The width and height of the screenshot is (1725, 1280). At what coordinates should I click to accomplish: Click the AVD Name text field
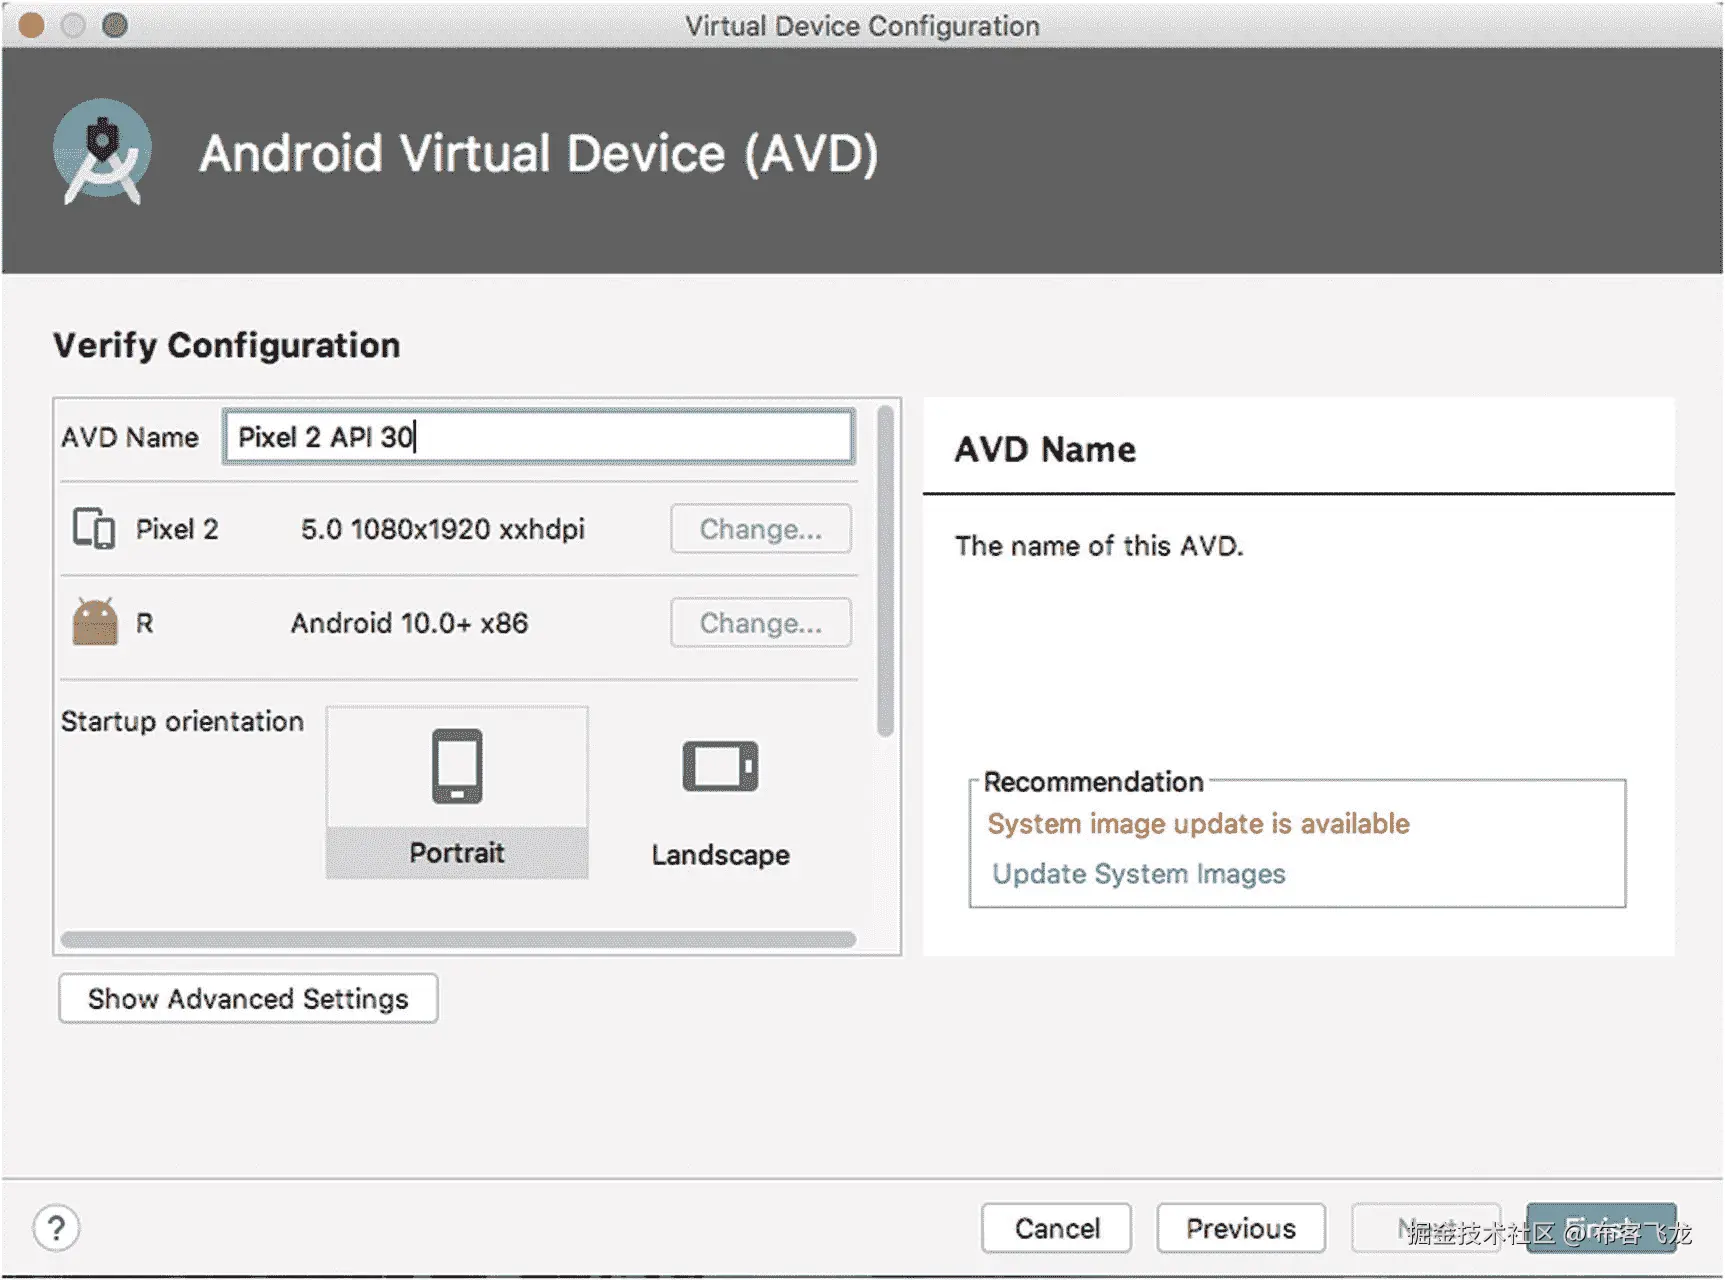tap(539, 436)
